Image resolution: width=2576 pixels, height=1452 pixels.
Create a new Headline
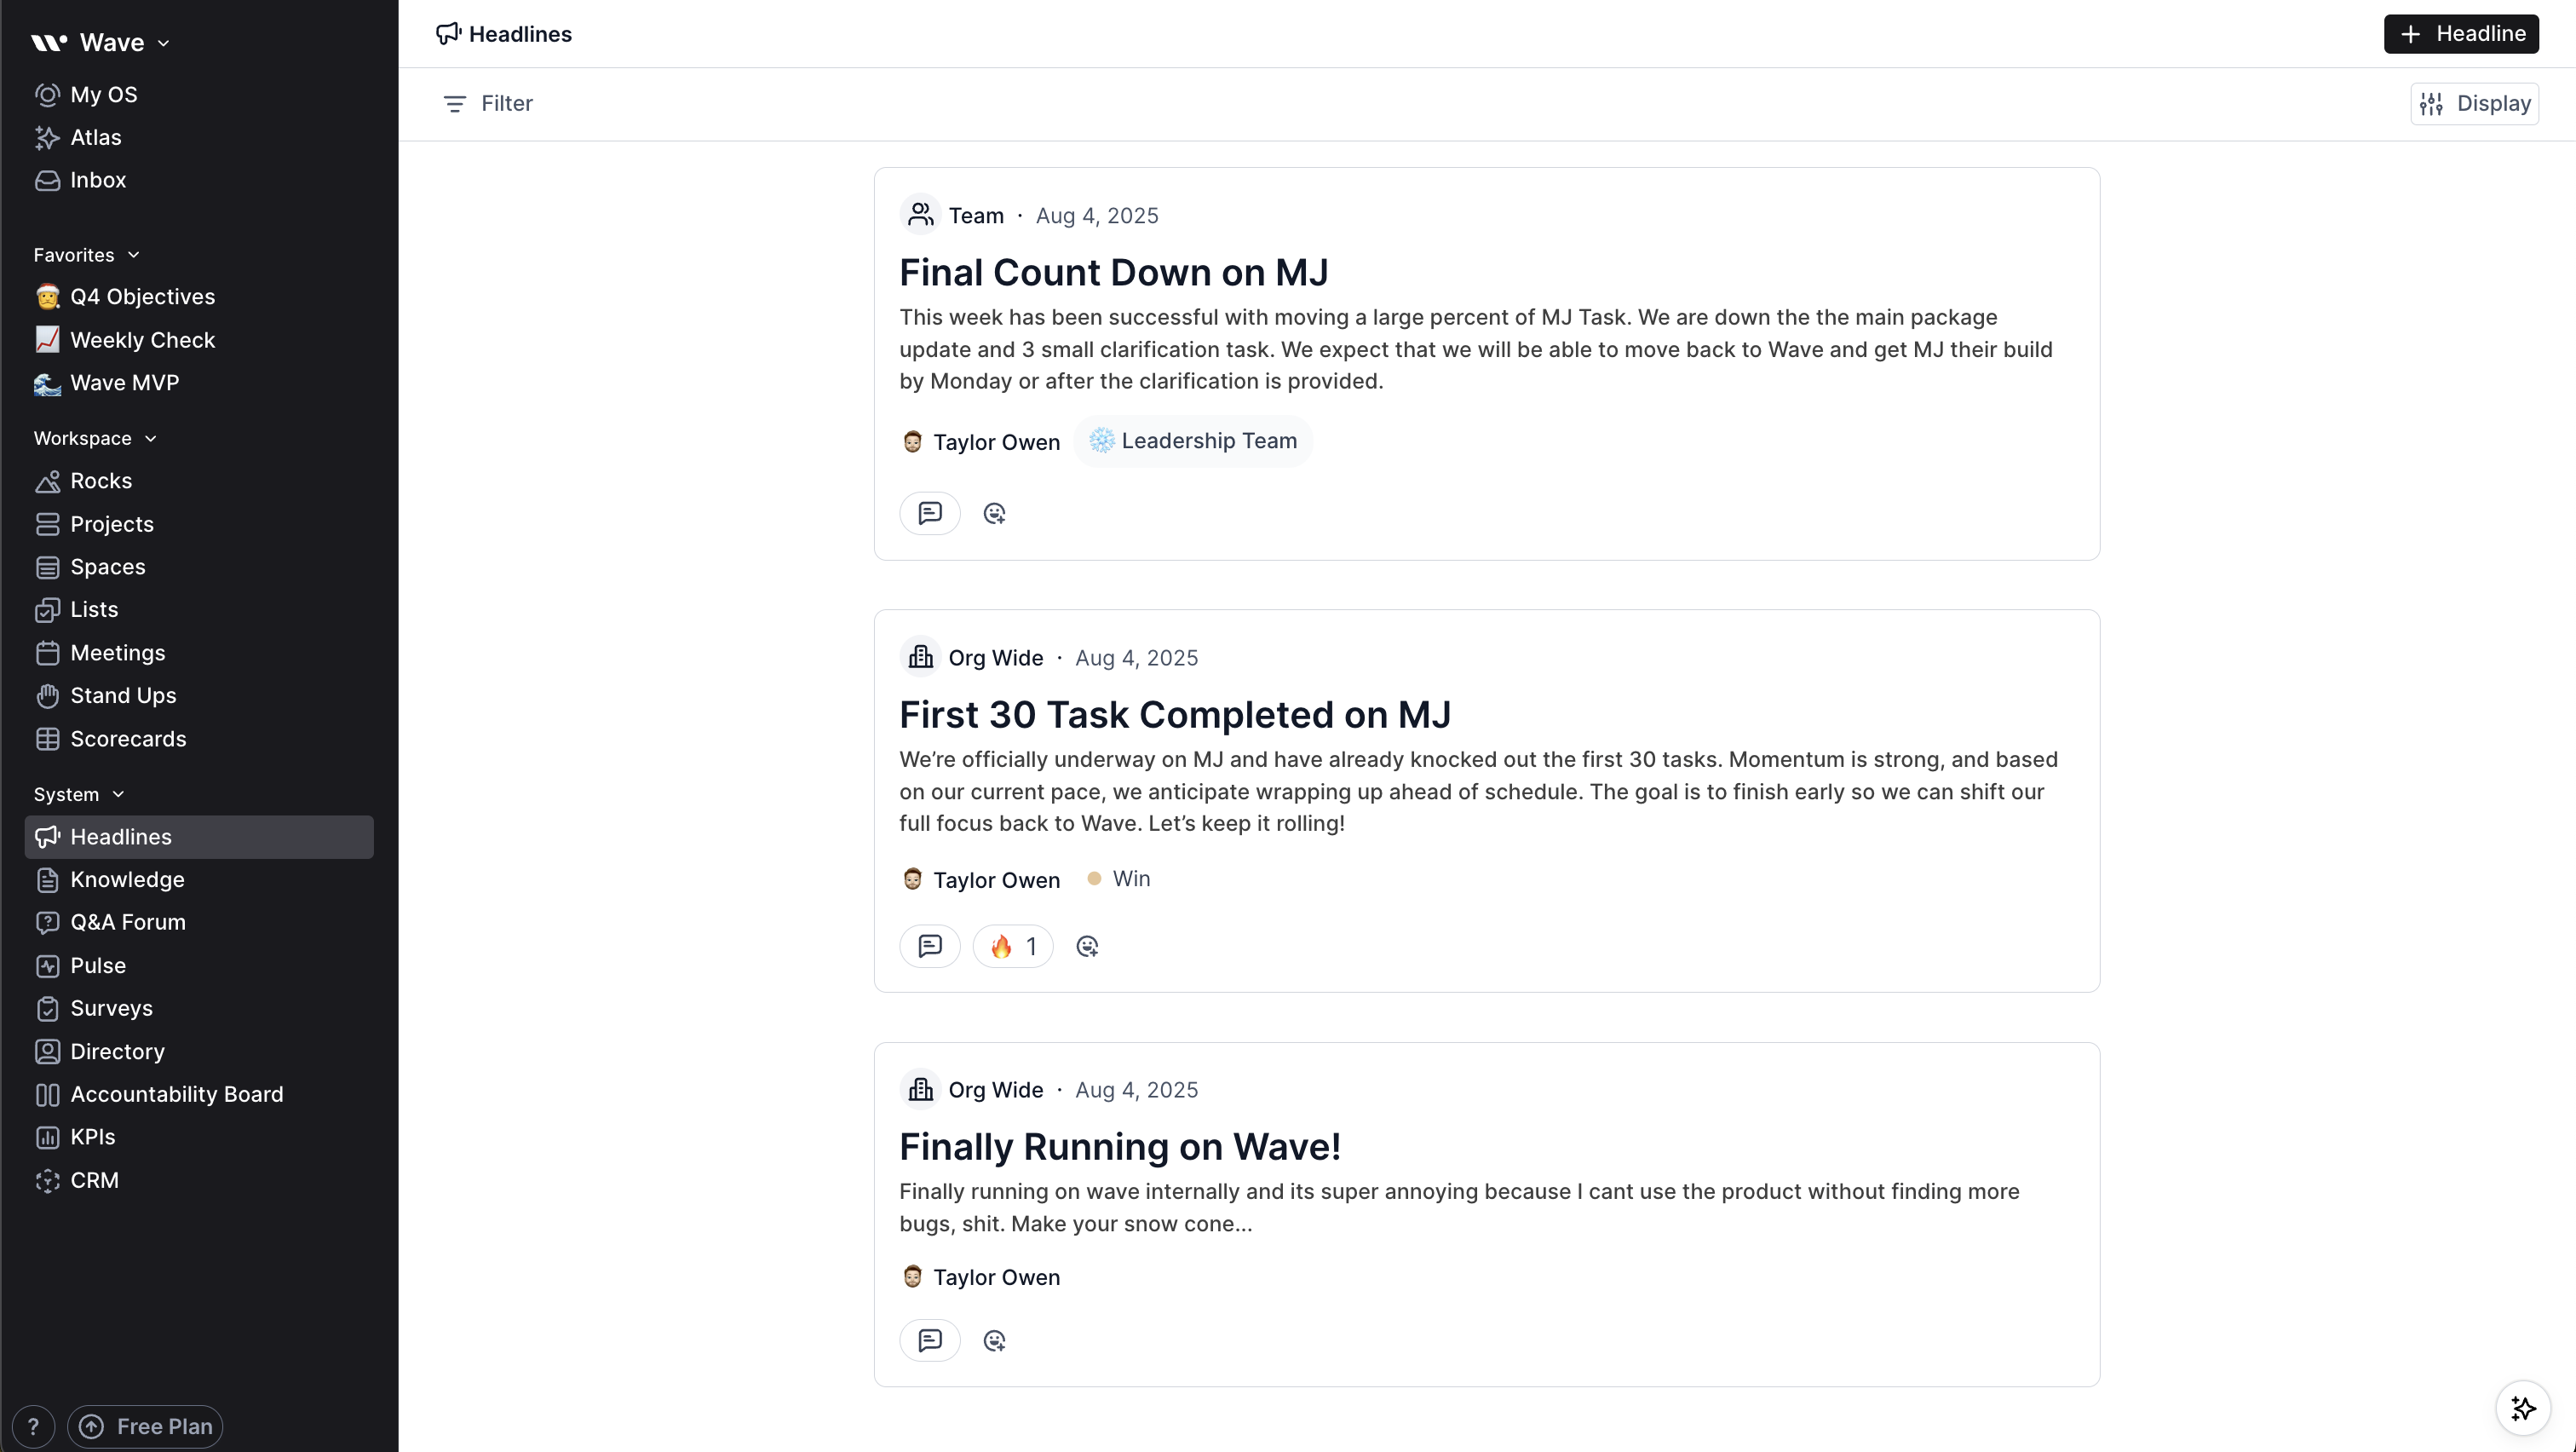click(2461, 33)
